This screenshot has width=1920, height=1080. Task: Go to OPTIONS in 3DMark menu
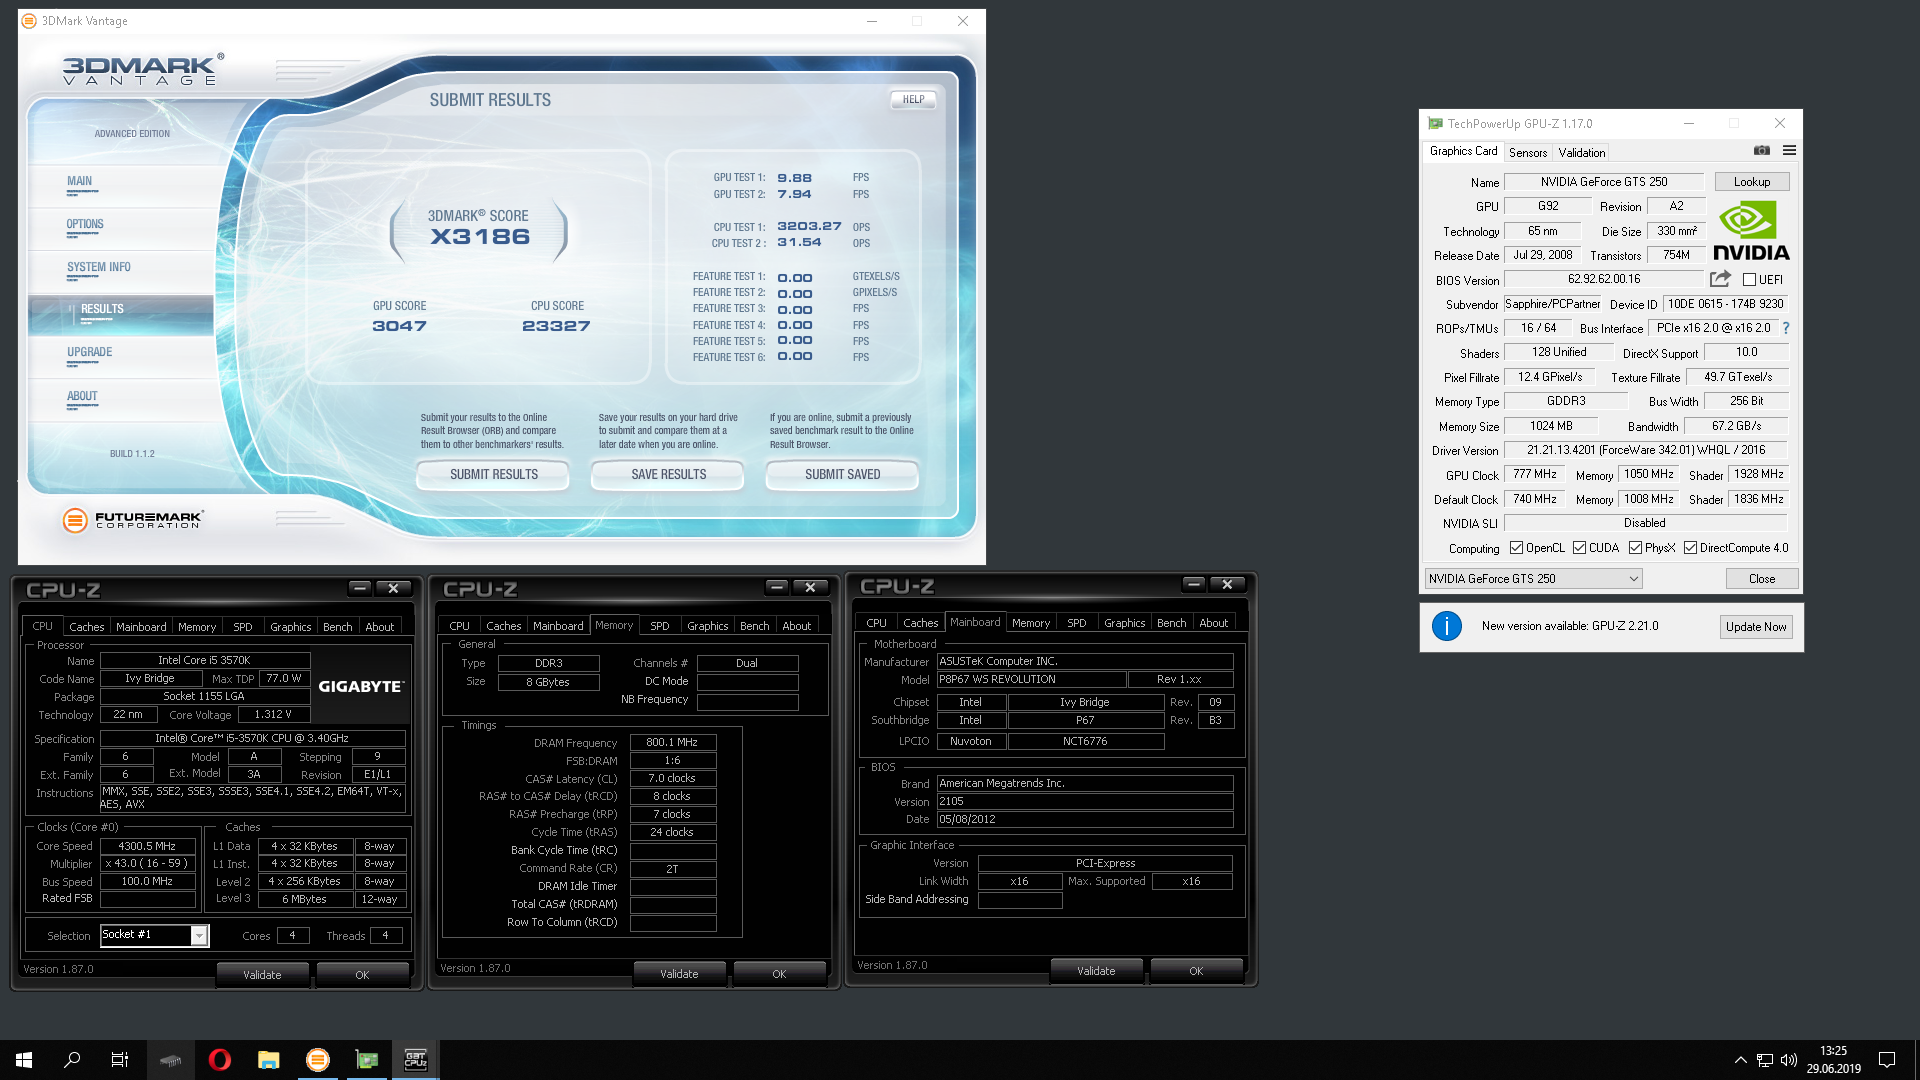pos(85,224)
